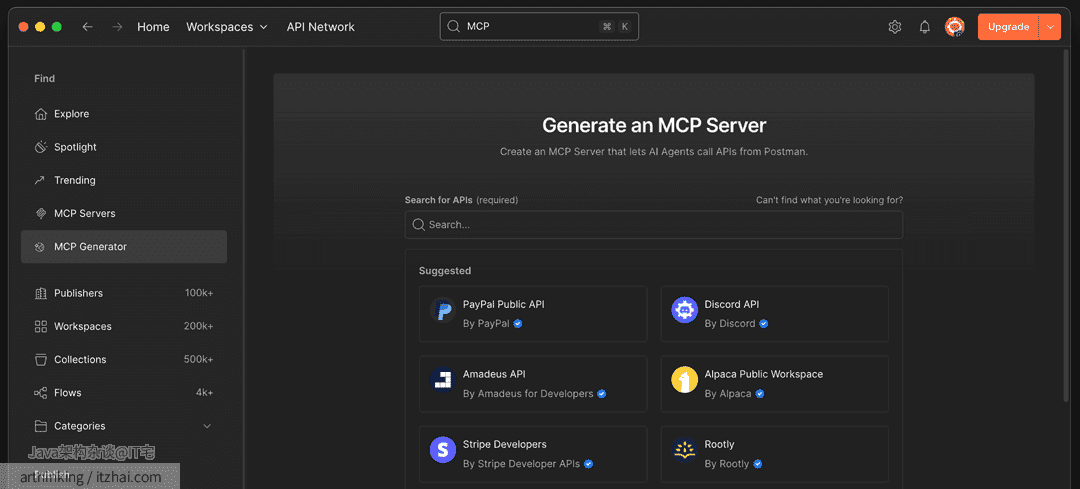Viewport: 1080px width, 489px height.
Task: Click the Workspaces grid icon
Action: [41, 326]
